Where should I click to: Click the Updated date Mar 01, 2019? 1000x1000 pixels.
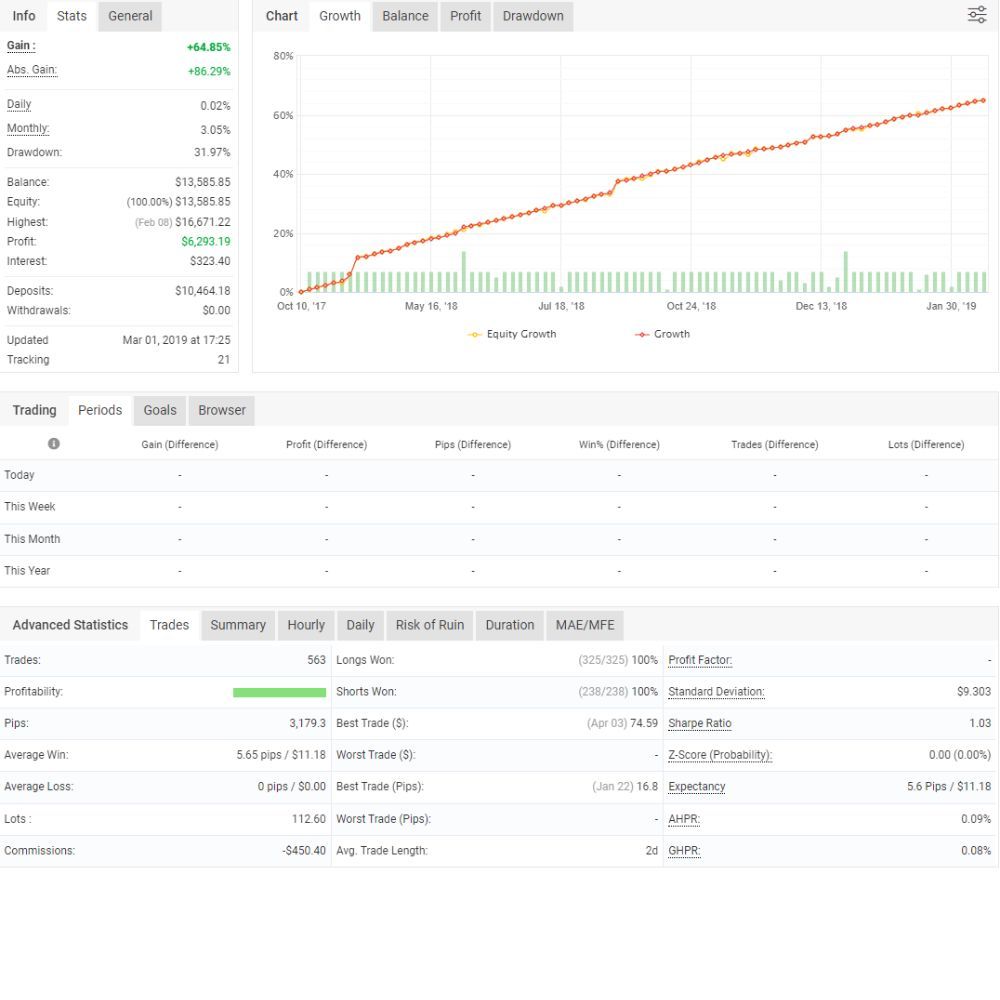[x=155, y=341]
